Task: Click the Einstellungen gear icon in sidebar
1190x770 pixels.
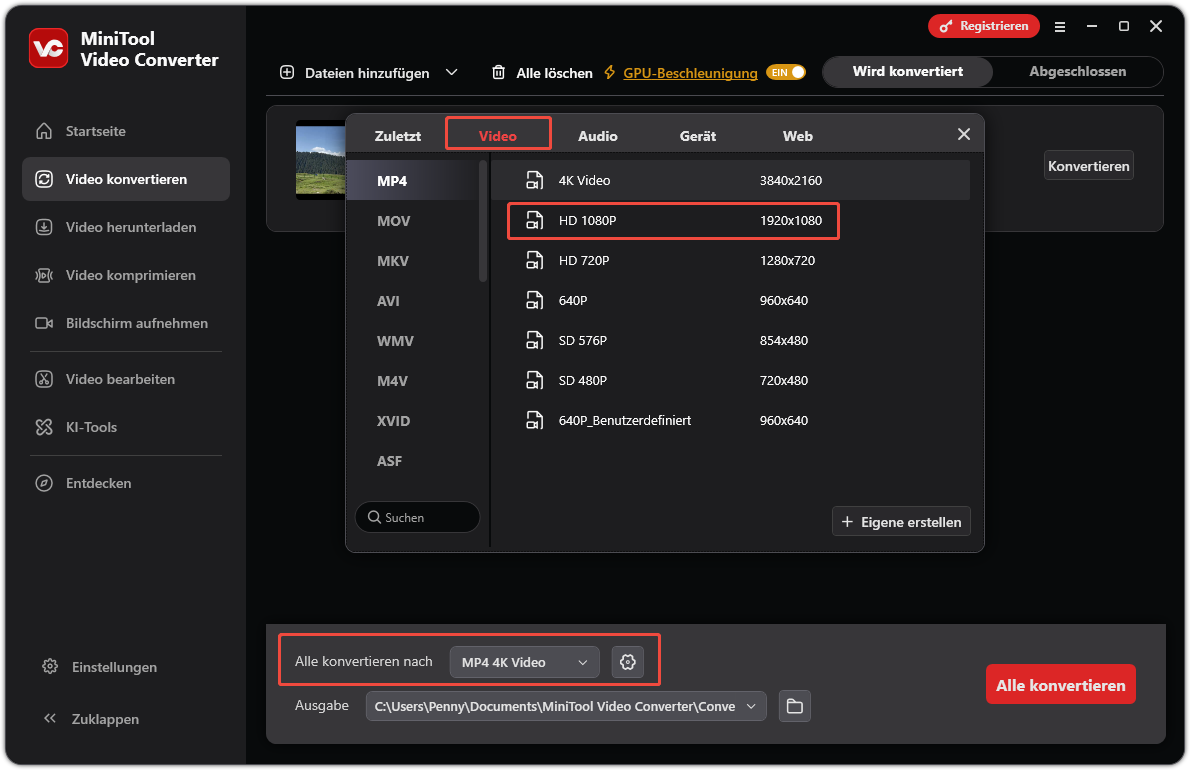Action: click(50, 667)
